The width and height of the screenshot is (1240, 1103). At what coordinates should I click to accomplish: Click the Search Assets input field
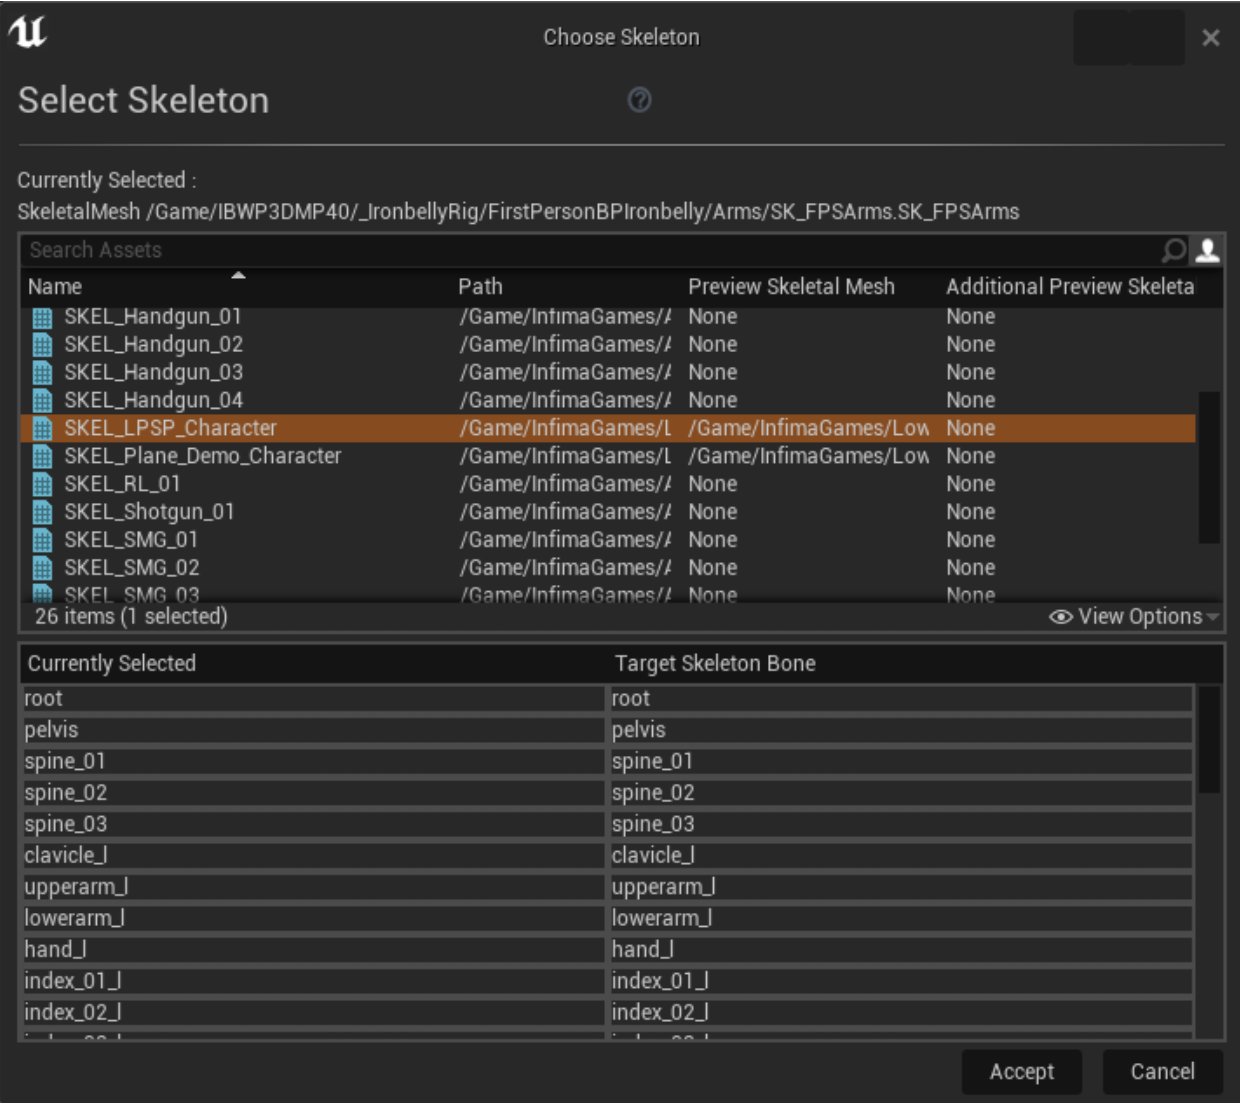tap(590, 250)
